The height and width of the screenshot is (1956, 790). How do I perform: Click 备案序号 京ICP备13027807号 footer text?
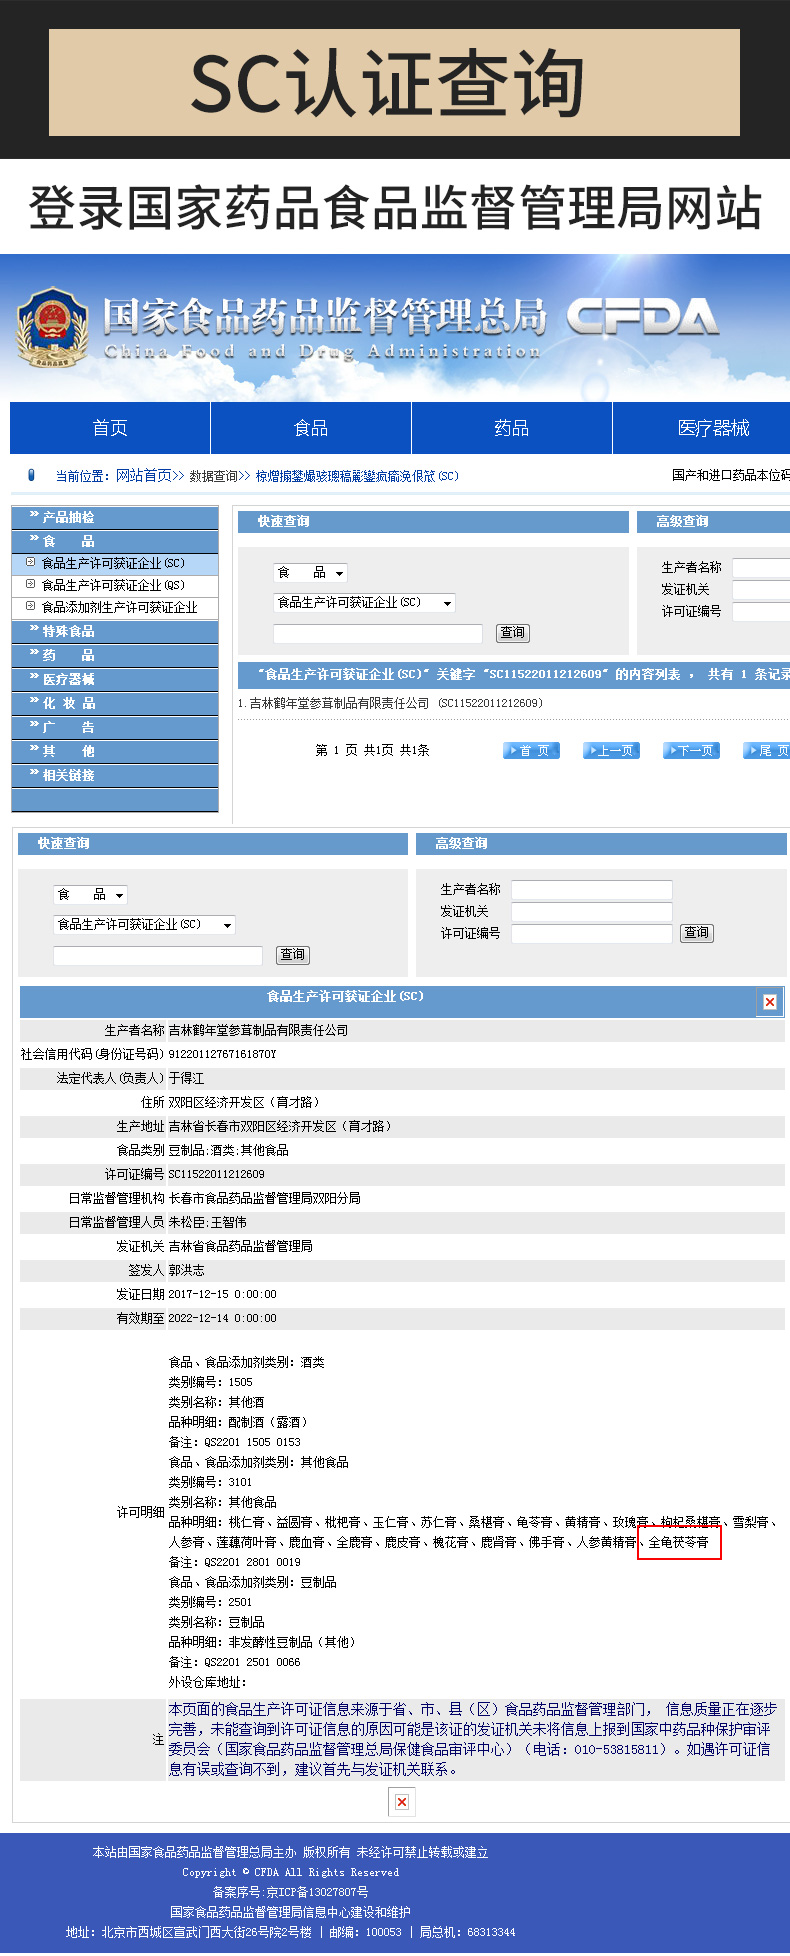click(290, 1892)
